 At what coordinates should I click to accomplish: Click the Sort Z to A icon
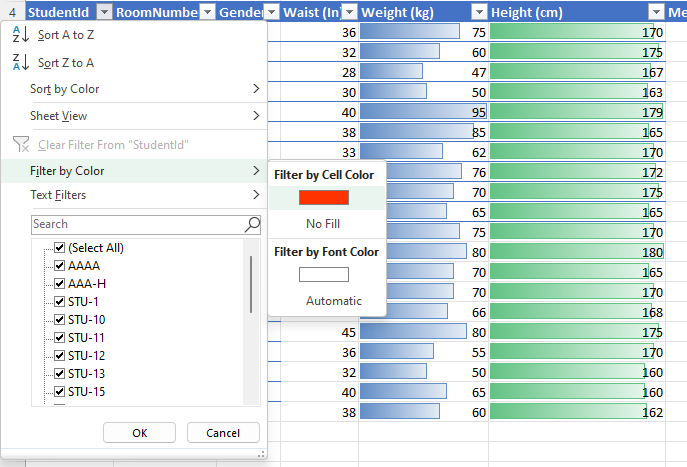21,62
